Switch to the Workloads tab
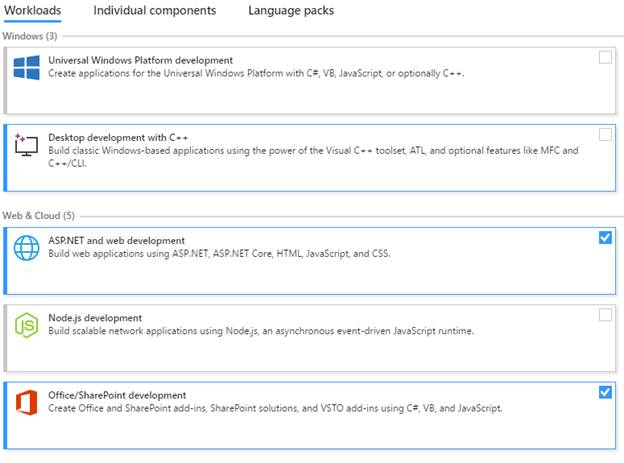The height and width of the screenshot is (463, 624). (33, 11)
